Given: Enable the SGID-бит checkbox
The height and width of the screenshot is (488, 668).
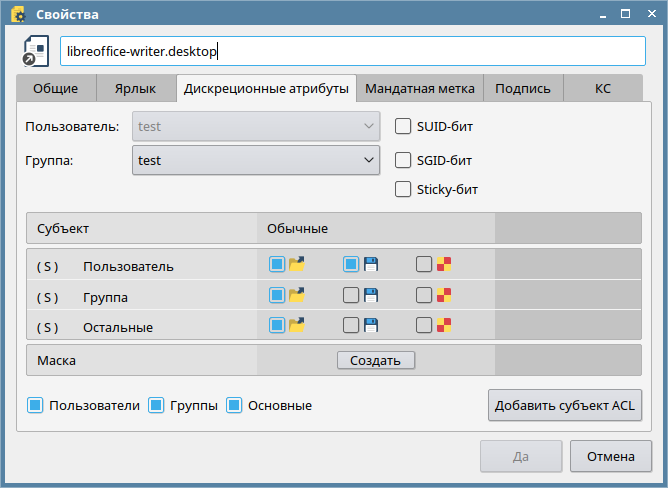Looking at the screenshot, I should pos(404,160).
